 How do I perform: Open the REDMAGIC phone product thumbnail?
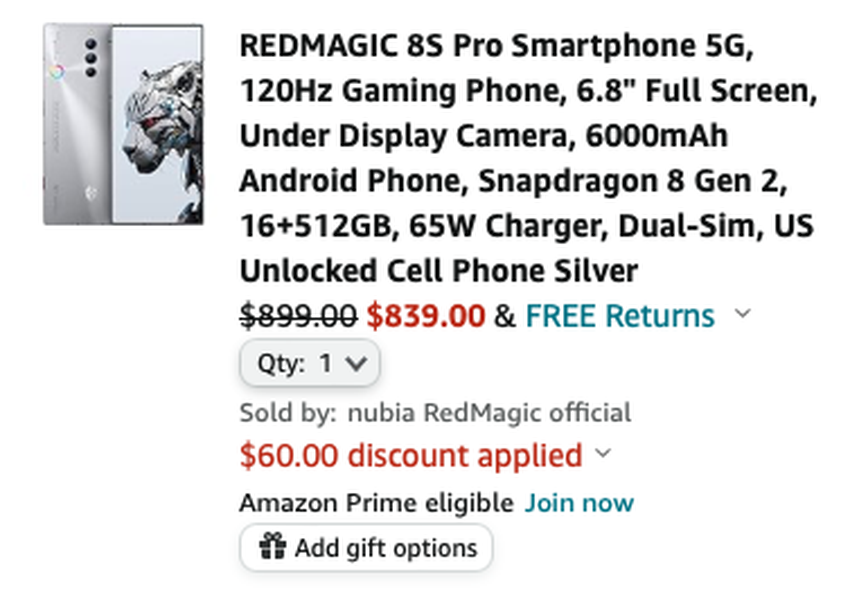pos(123,124)
